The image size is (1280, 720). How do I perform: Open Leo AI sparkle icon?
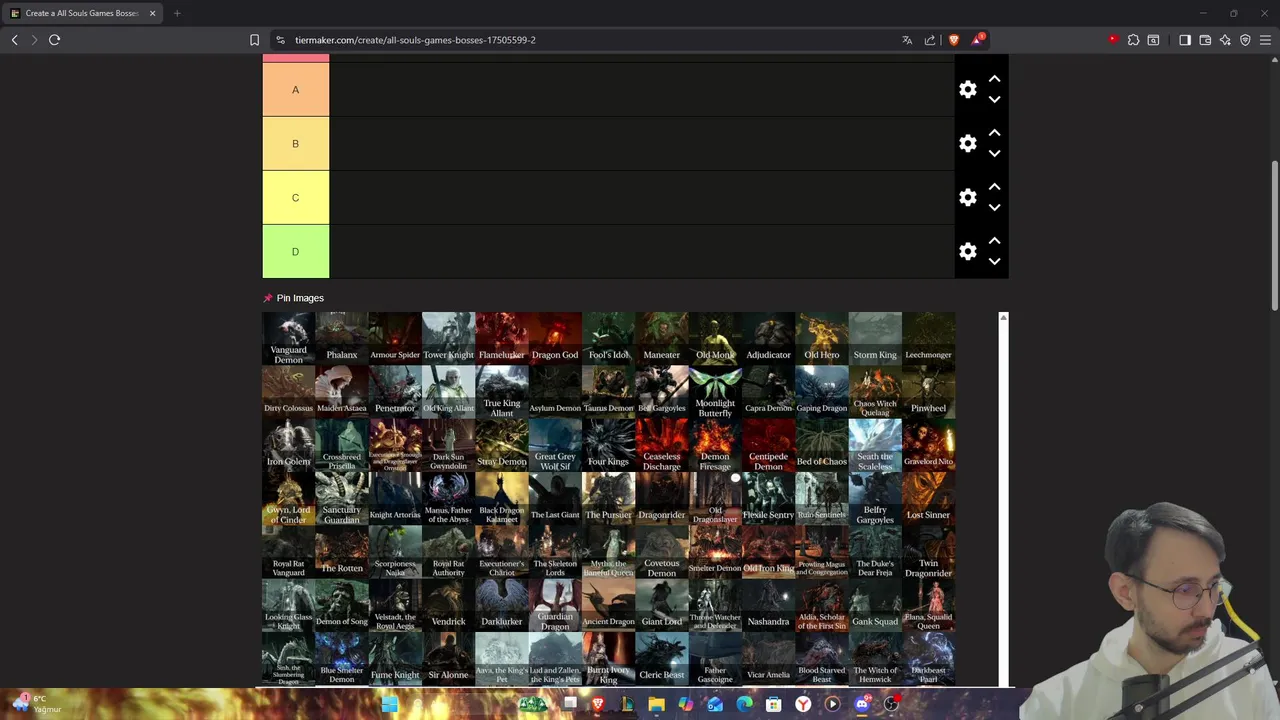click(1225, 40)
